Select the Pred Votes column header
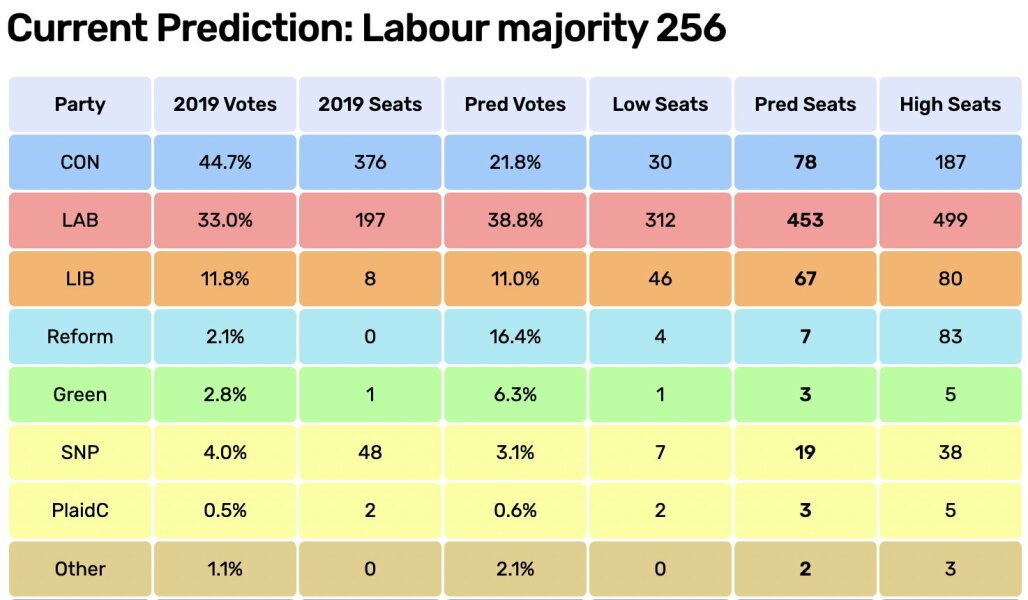The image size is (1028, 600). [x=515, y=104]
